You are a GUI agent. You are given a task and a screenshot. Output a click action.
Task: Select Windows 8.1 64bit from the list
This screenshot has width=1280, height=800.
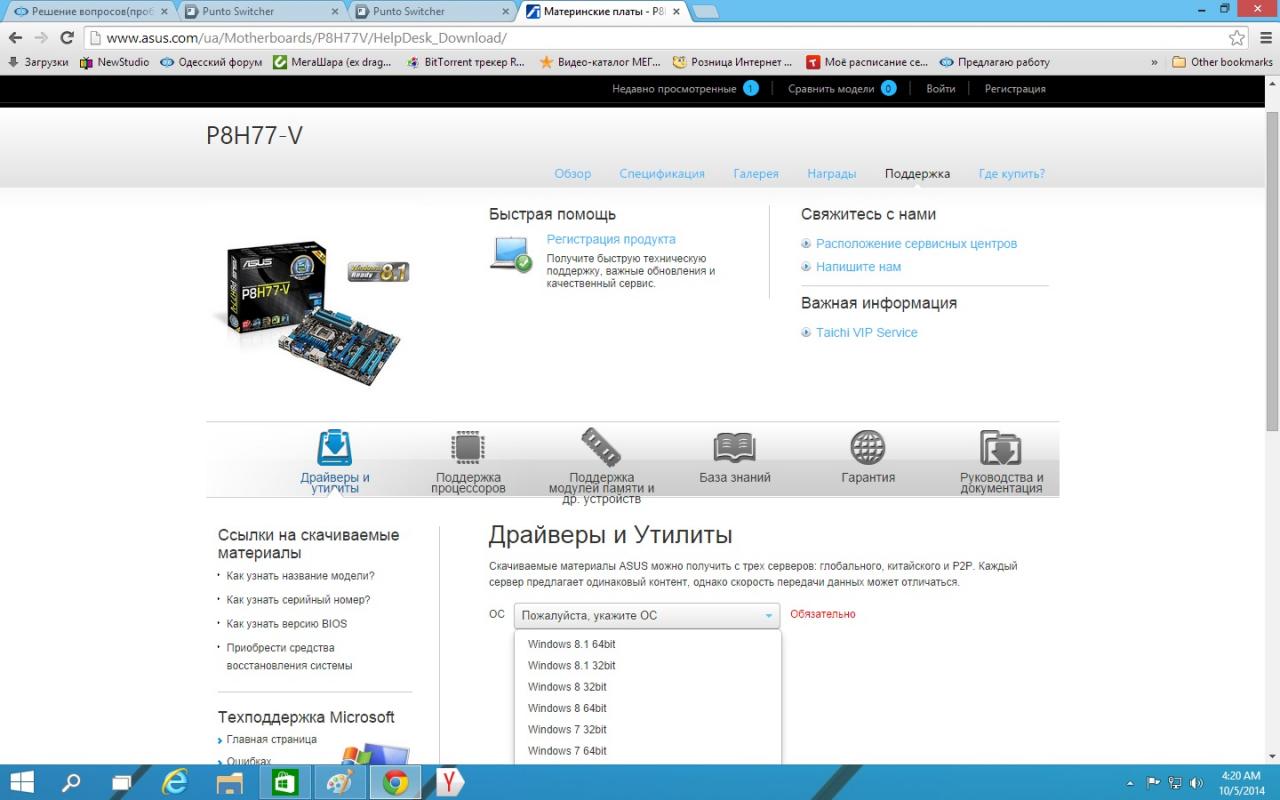click(x=572, y=644)
